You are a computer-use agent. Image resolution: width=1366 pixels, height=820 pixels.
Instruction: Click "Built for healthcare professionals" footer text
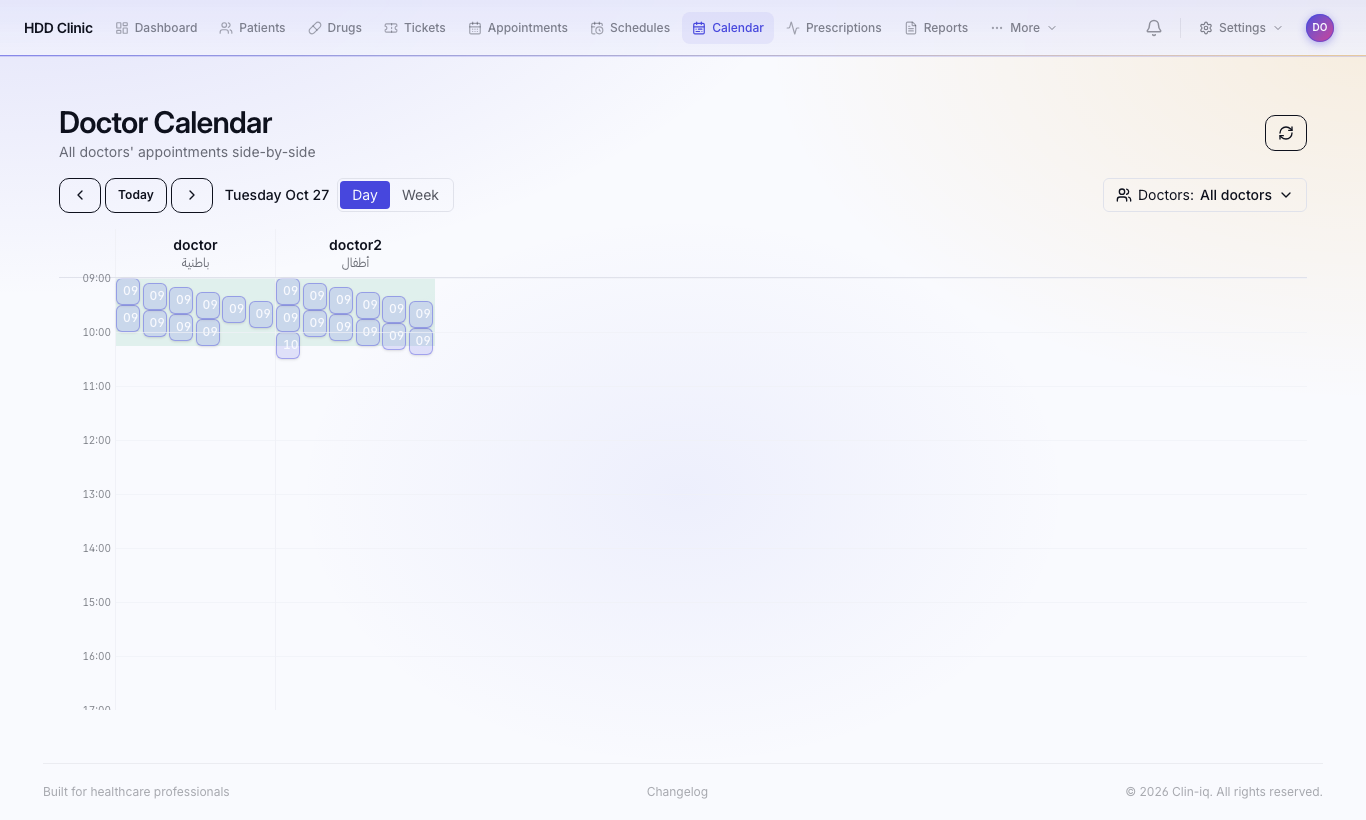pyautogui.click(x=136, y=792)
